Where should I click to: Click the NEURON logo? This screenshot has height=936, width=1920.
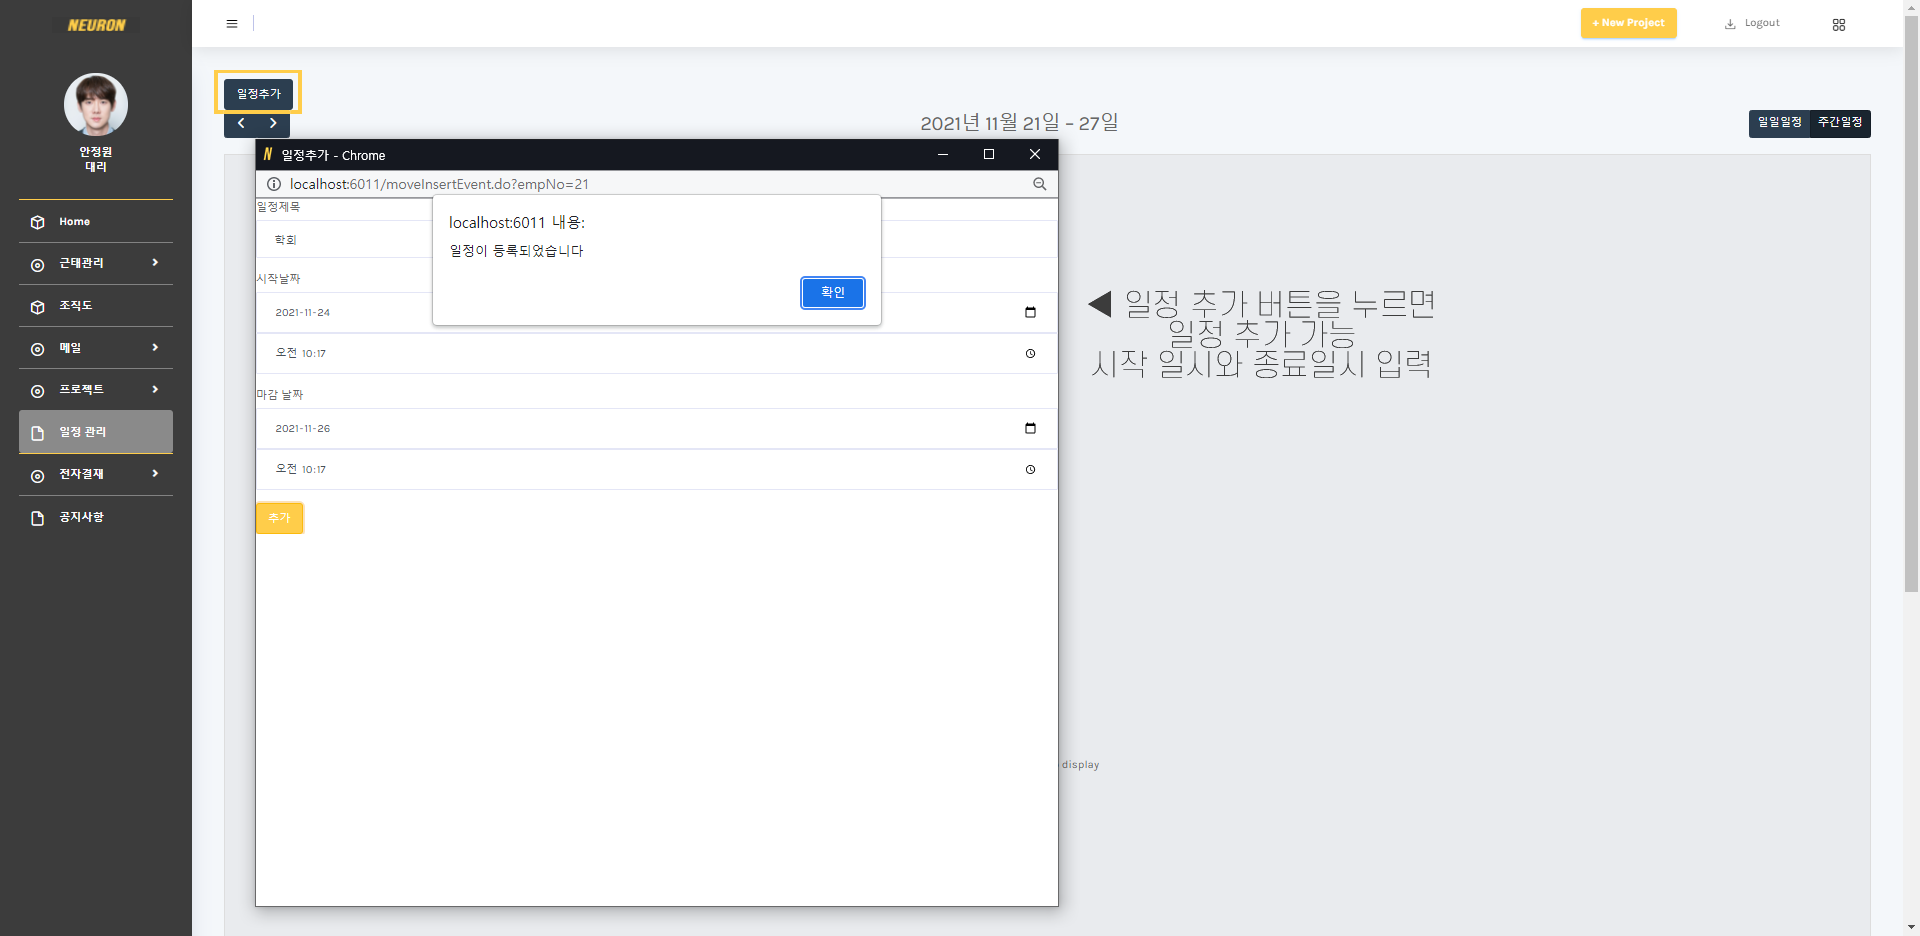point(96,25)
